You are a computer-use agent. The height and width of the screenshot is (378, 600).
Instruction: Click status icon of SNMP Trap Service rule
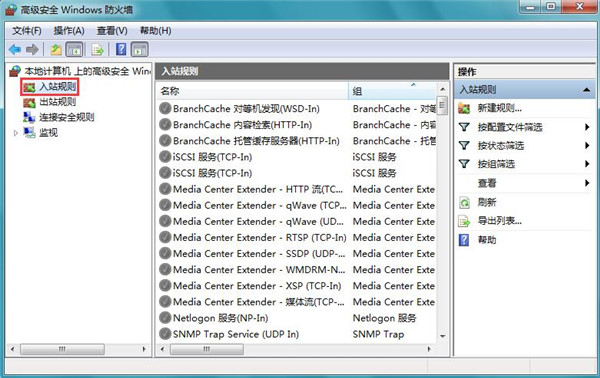[165, 334]
